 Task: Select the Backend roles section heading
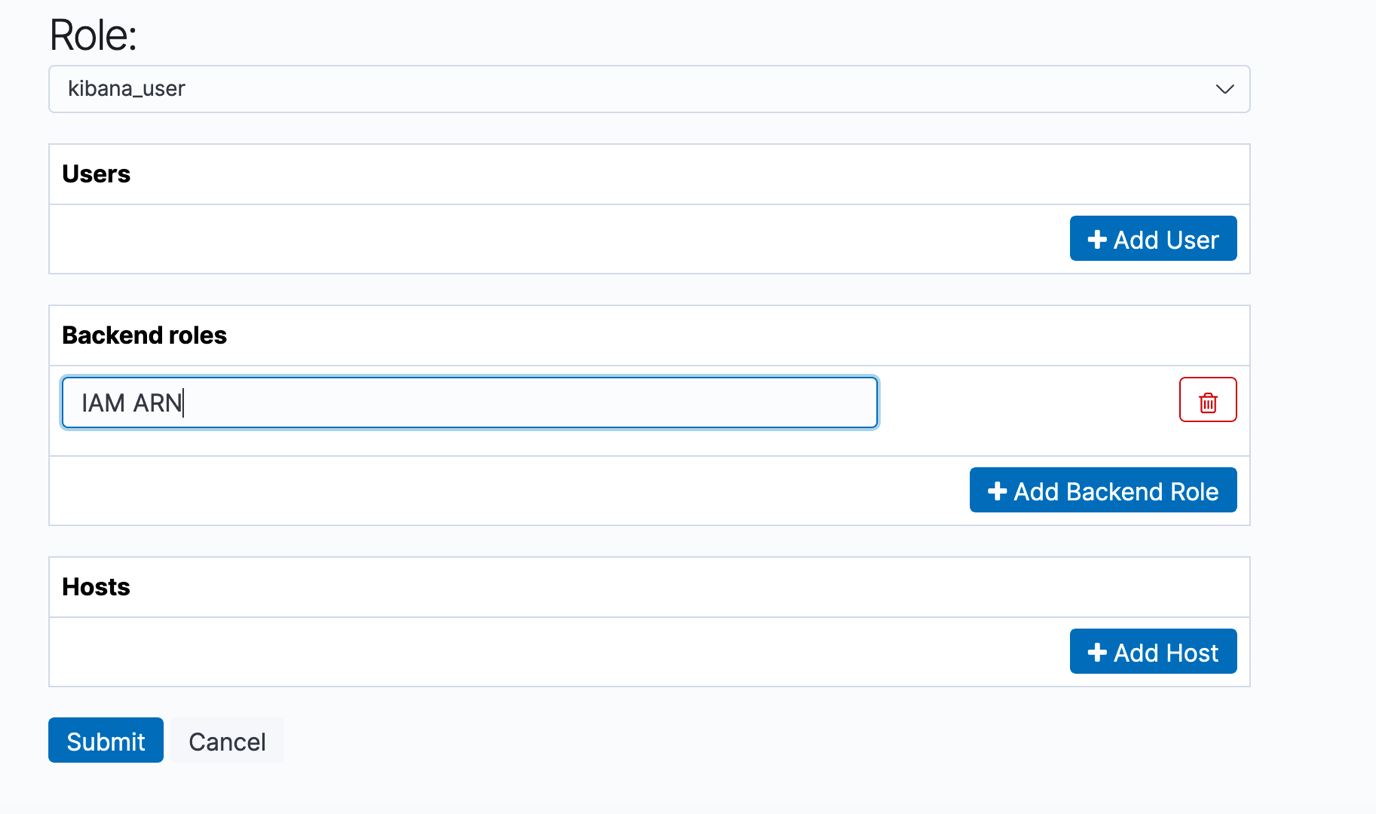tap(144, 335)
